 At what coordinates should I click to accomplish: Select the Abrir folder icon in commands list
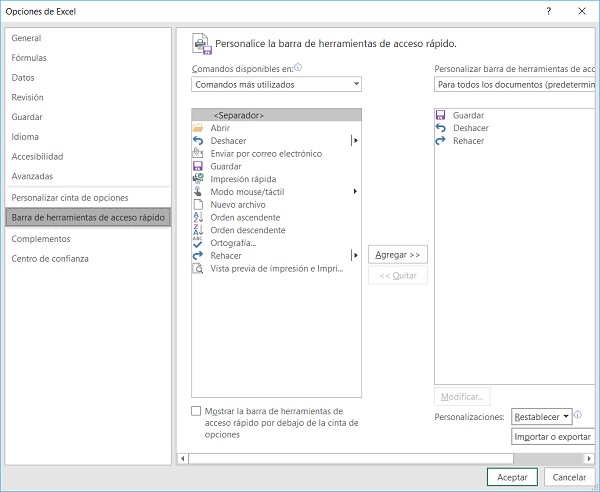[198, 128]
